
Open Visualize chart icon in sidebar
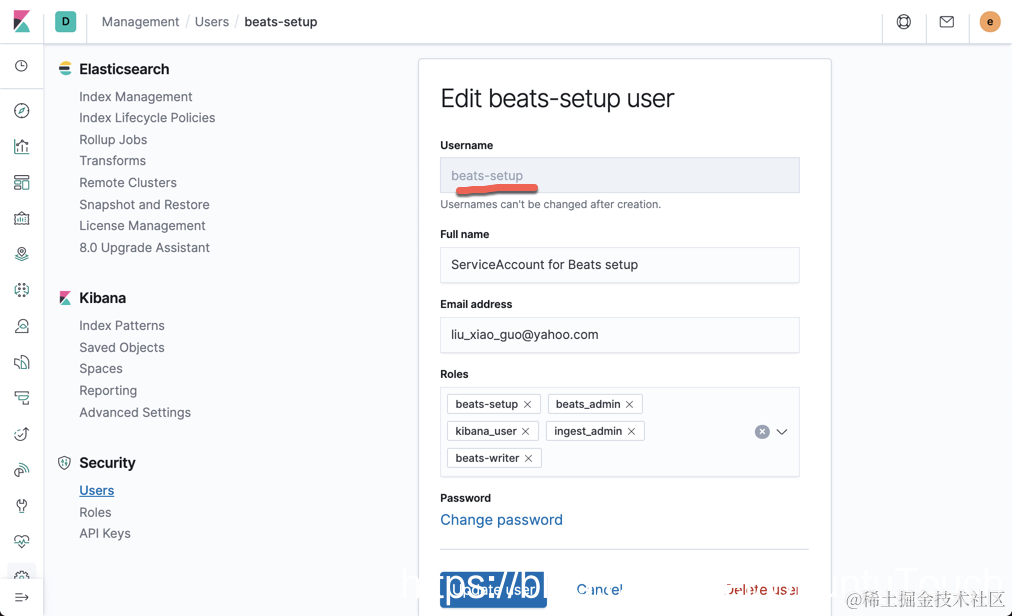tap(21, 147)
